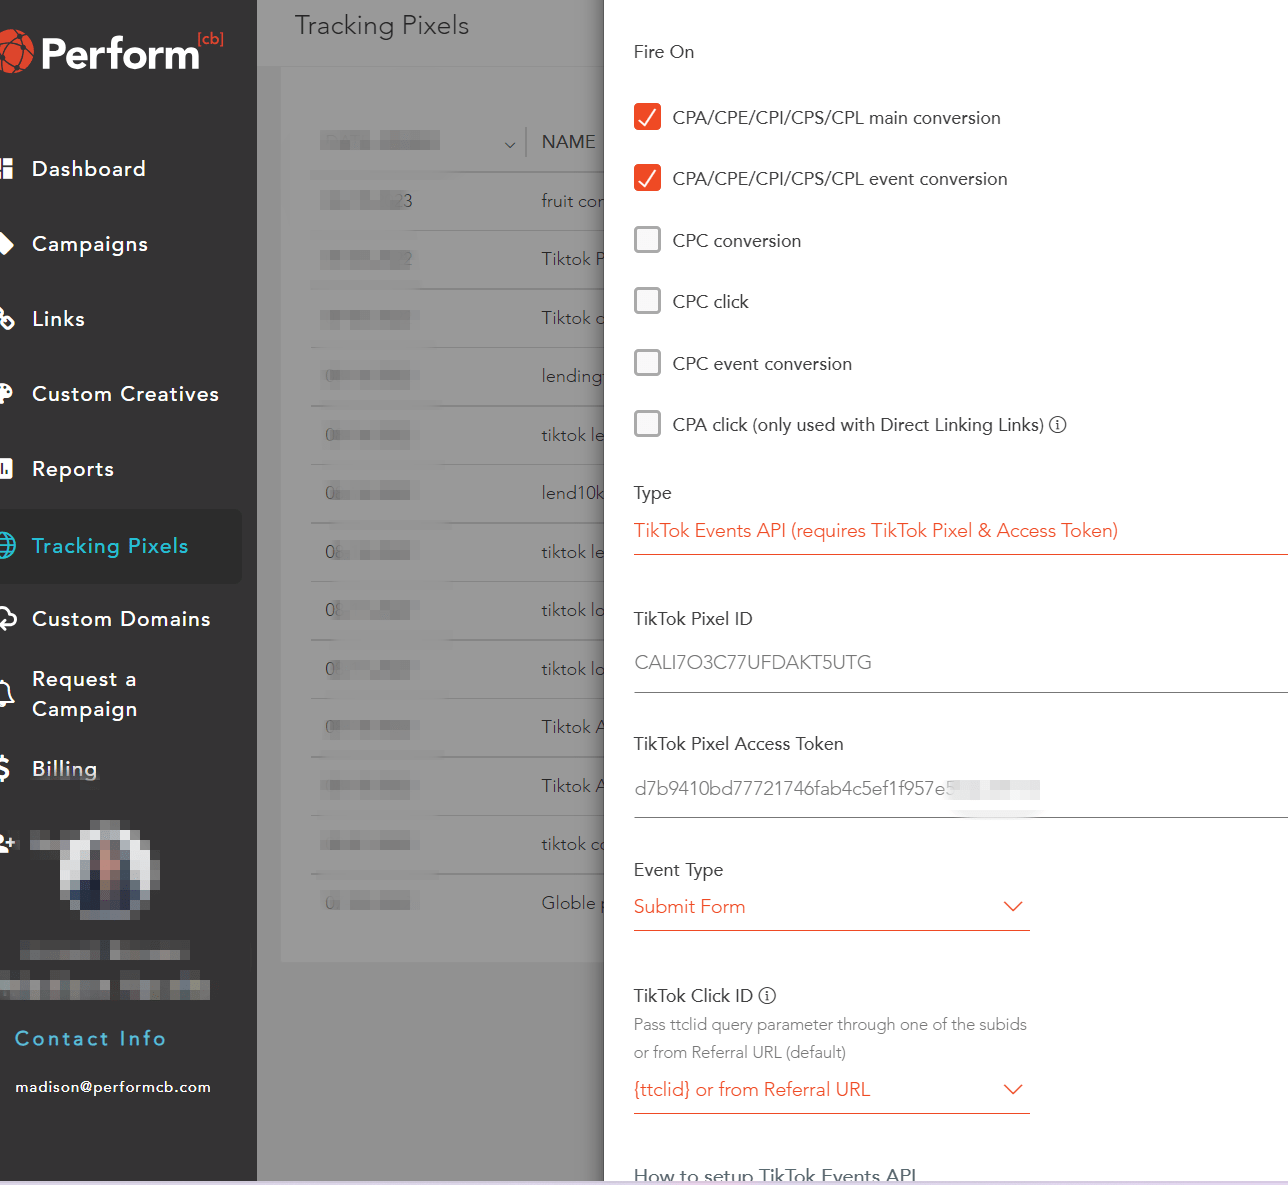The height and width of the screenshot is (1185, 1288).
Task: Click the Custom Creatives palette icon
Action: pos(6,393)
